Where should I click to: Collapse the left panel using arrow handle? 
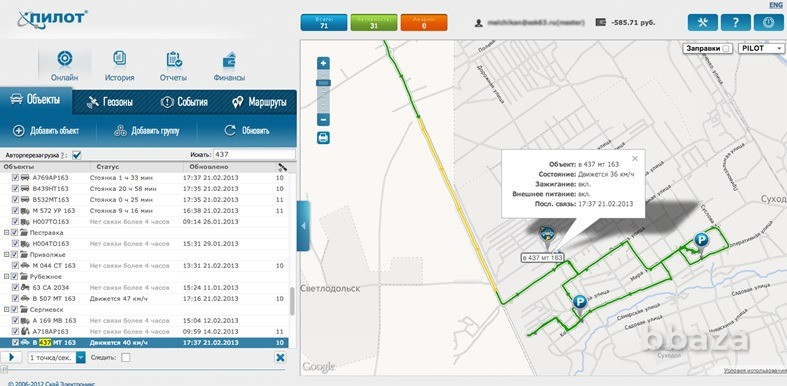(x=303, y=226)
